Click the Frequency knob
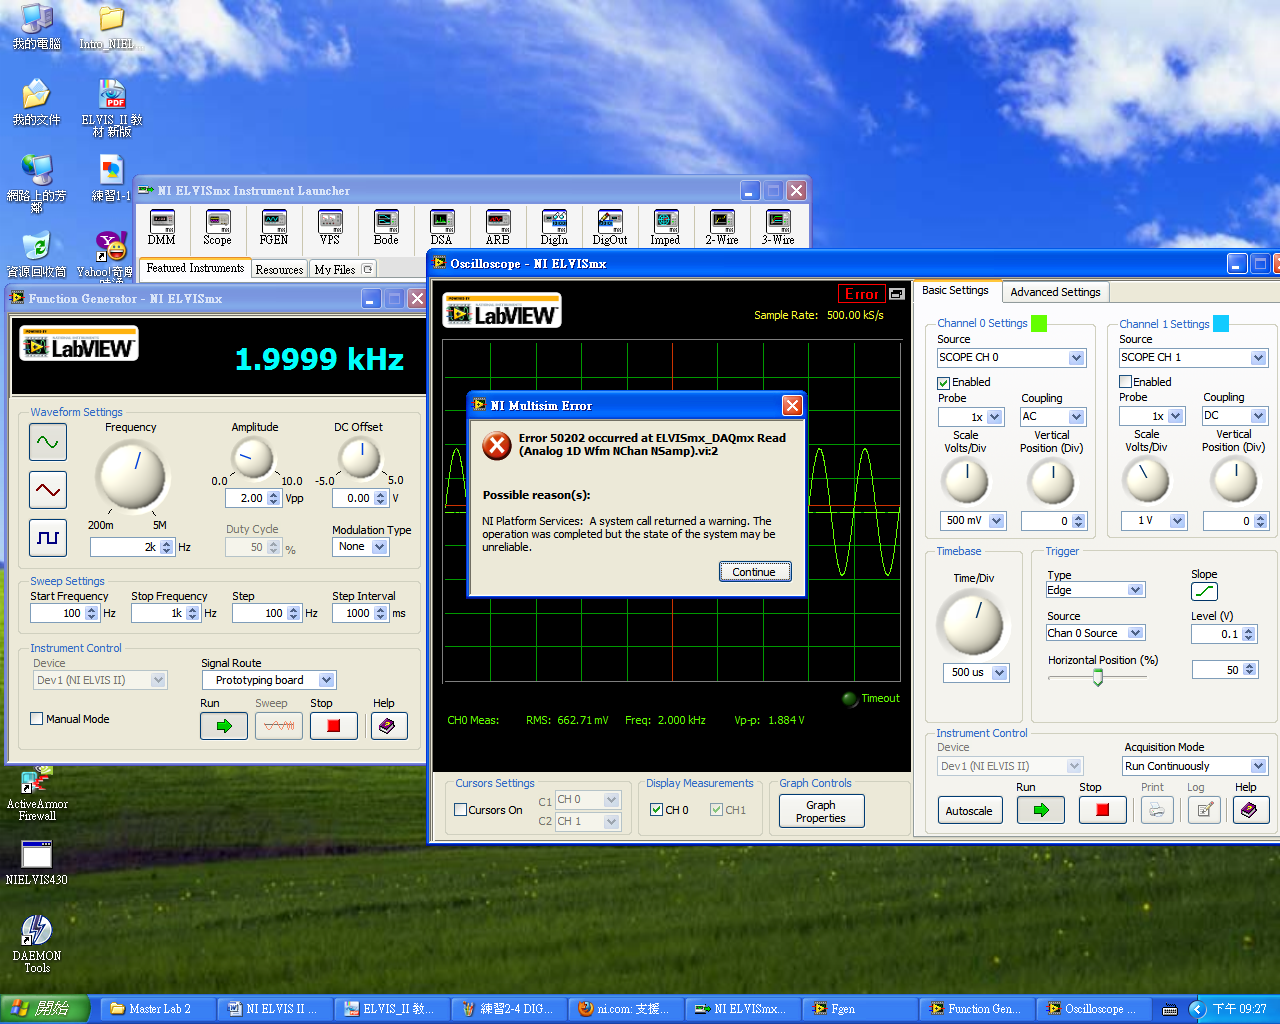This screenshot has width=1280, height=1024. [x=131, y=475]
